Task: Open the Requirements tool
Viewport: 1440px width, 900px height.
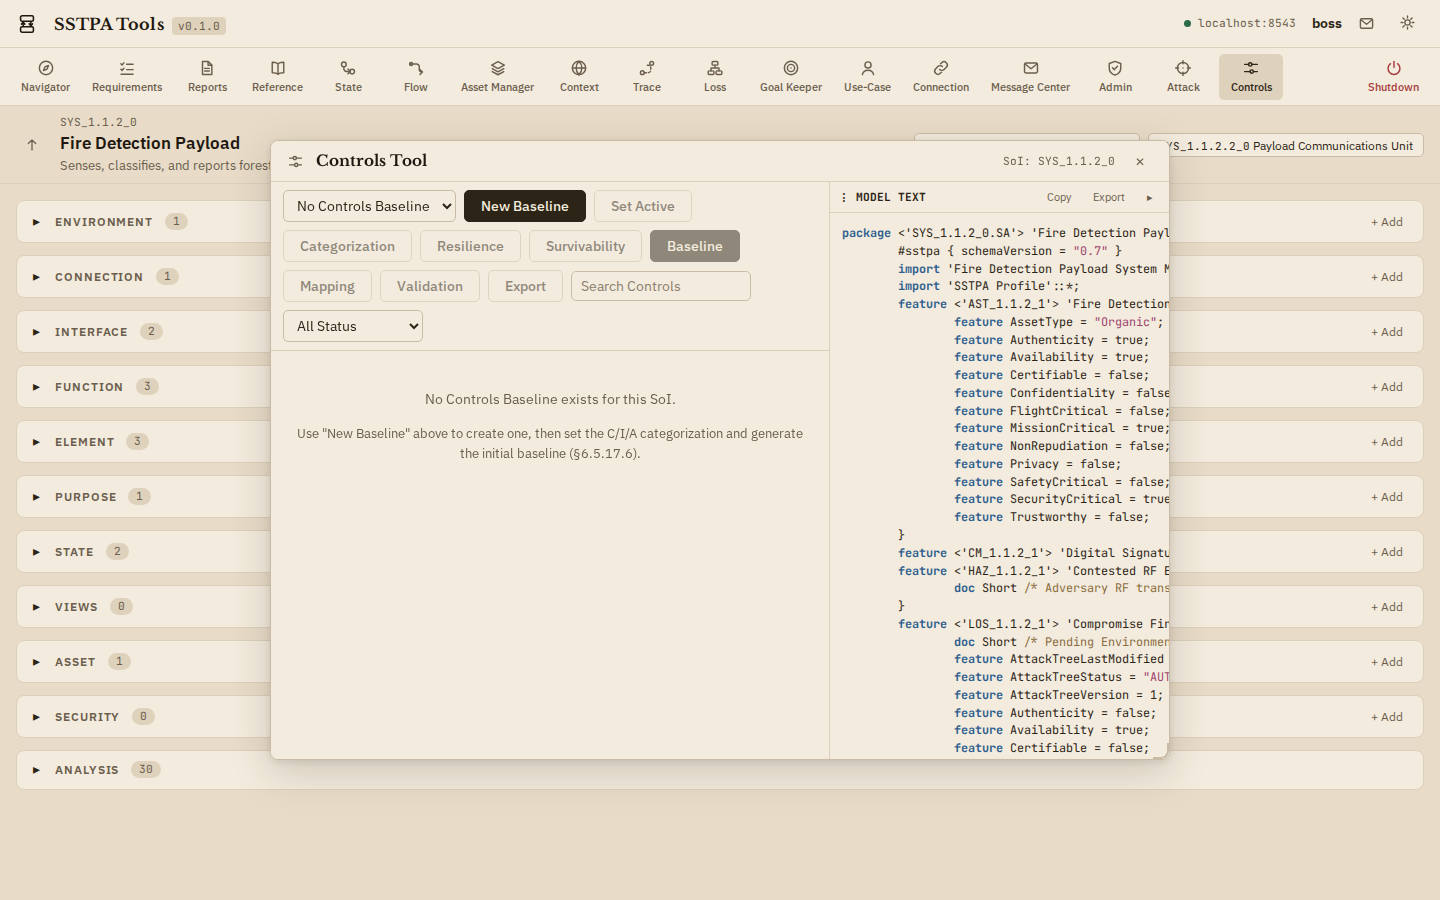Action: point(127,77)
